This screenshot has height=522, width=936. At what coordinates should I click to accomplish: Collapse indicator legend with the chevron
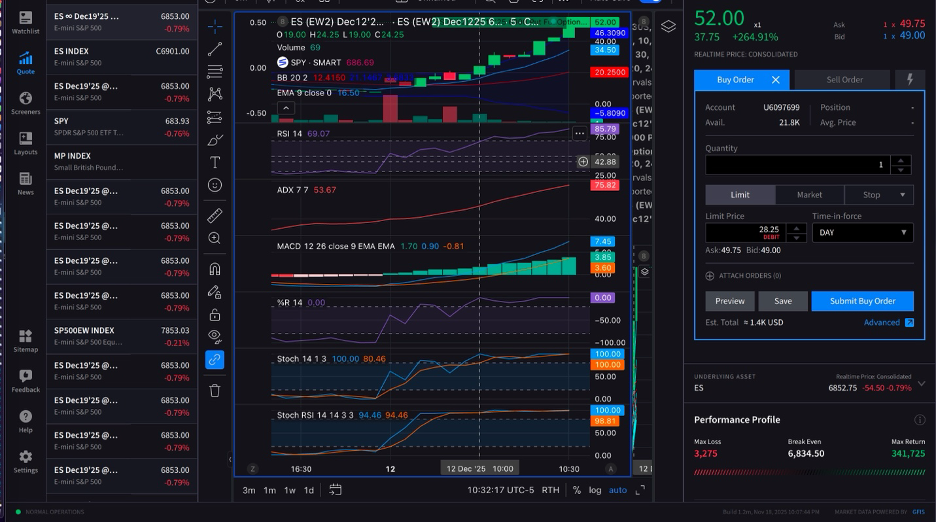286,108
